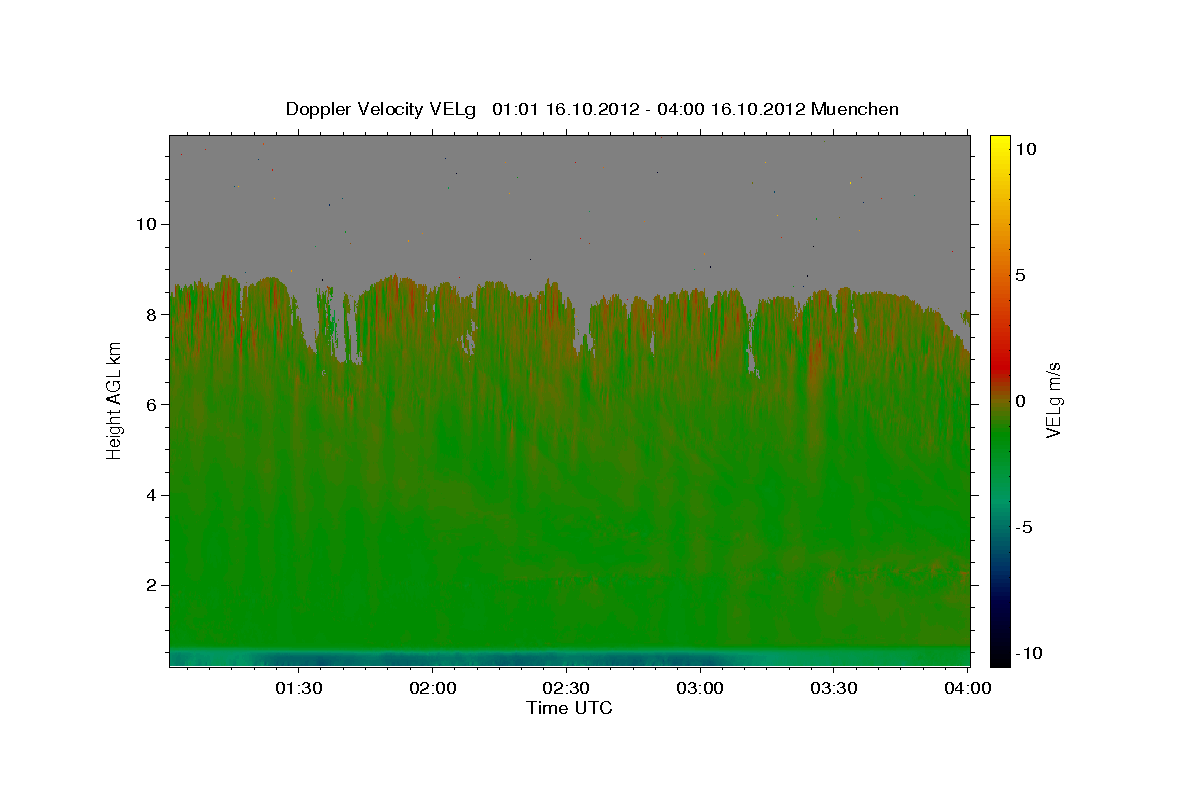This screenshot has width=1200, height=800.
Task: Click the yellow top of the colorbar
Action: pos(999,141)
